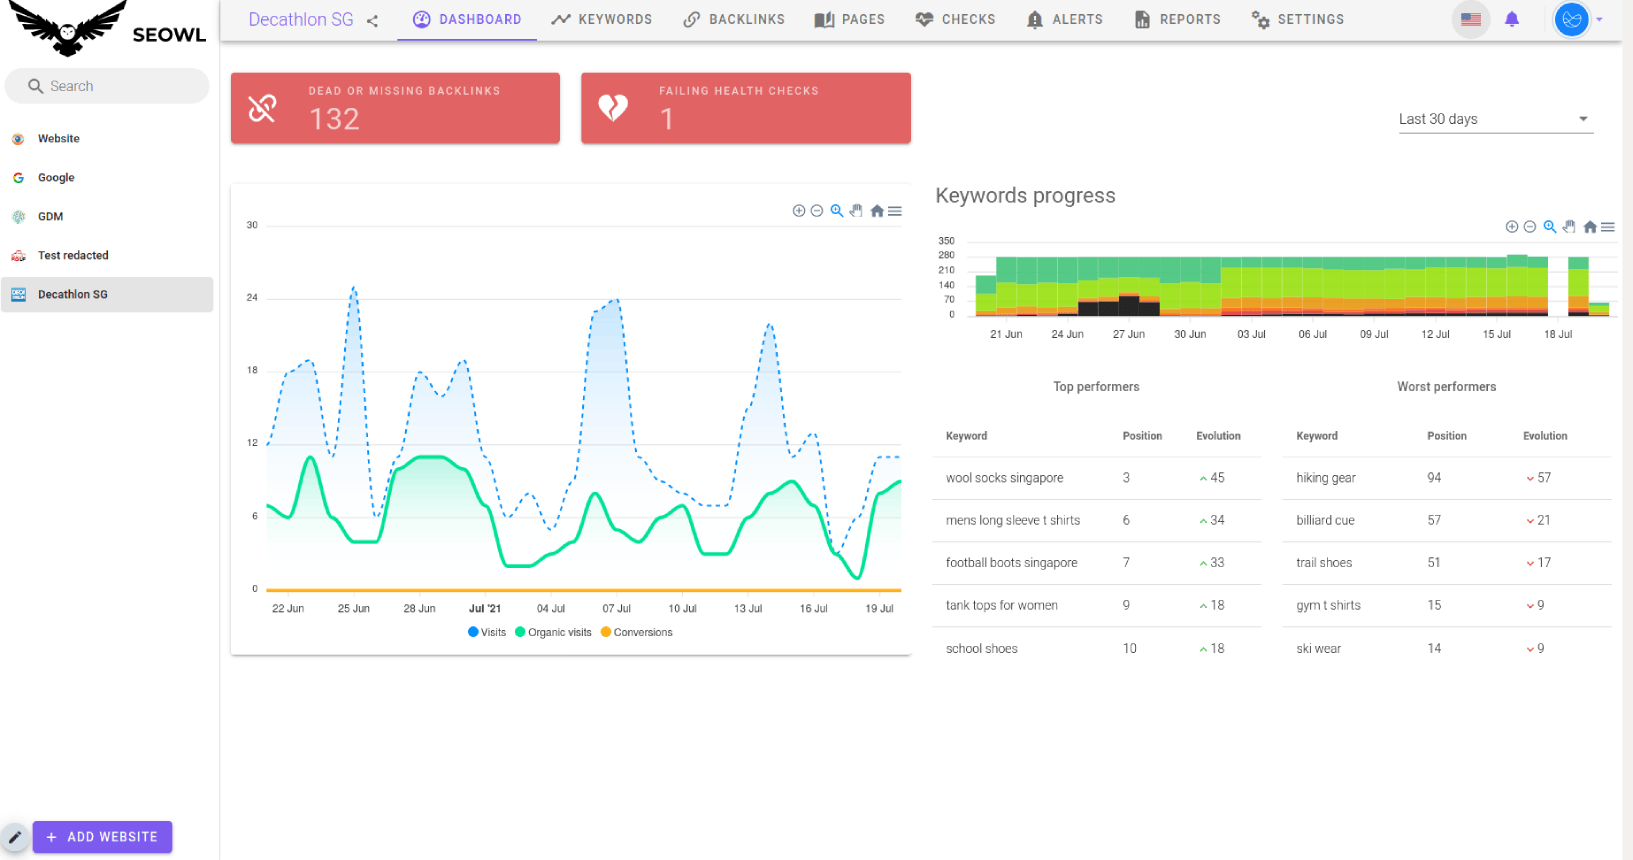Select the Keywords progress selection zoom tool
This screenshot has height=860, width=1633.
click(x=1550, y=227)
